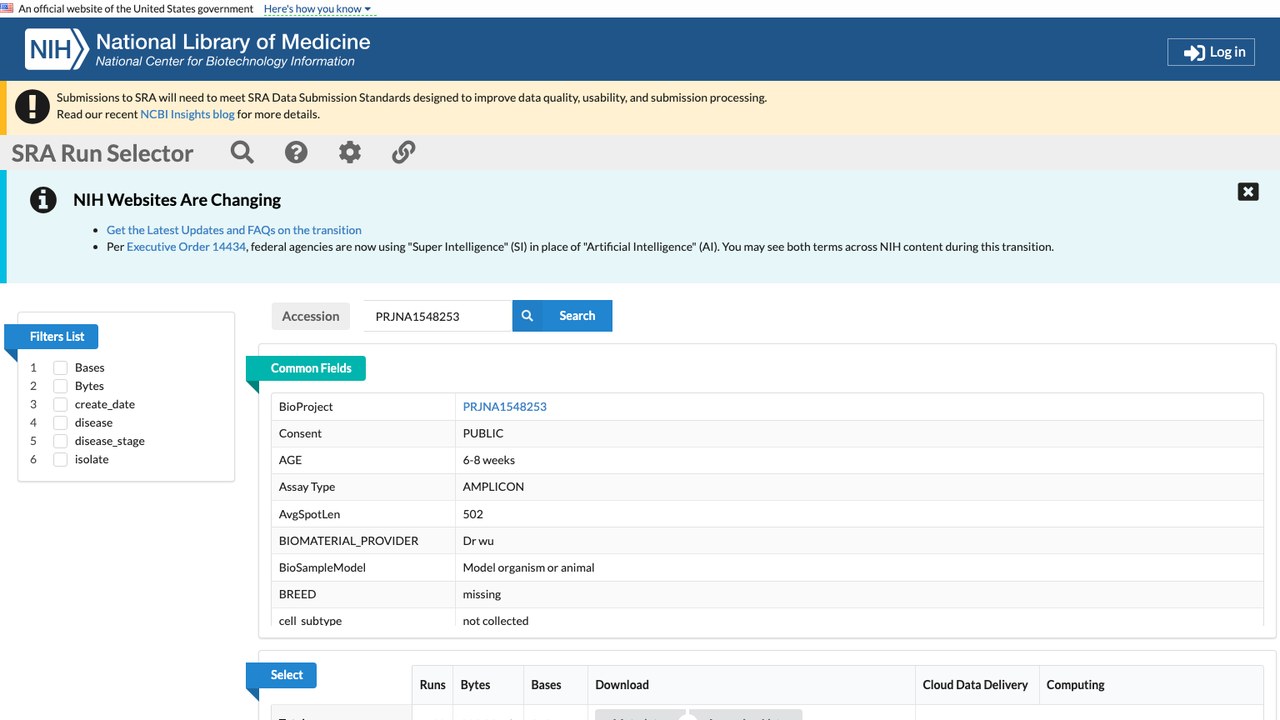Image resolution: width=1280 pixels, height=720 pixels.
Task: Click the NIH logo
Action: [x=56, y=49]
